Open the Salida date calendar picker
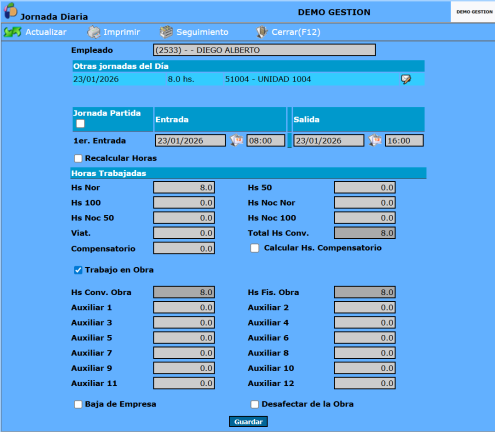This screenshot has height=432, width=495. pyautogui.click(x=375, y=140)
